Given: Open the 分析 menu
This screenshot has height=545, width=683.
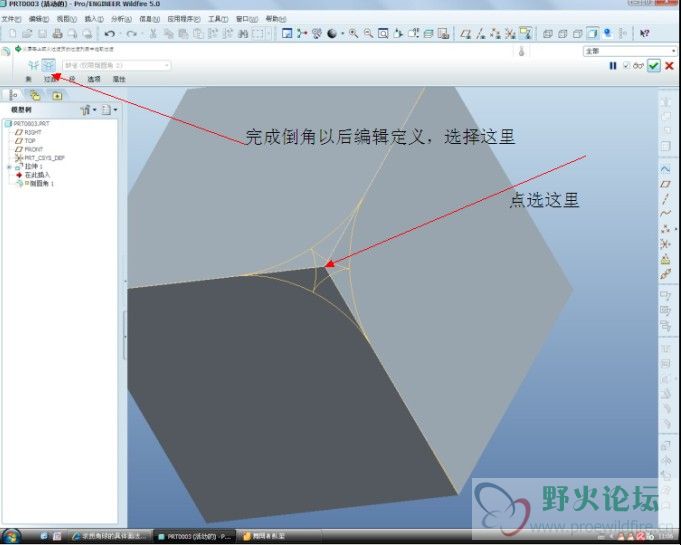Looking at the screenshot, I should pos(121,19).
